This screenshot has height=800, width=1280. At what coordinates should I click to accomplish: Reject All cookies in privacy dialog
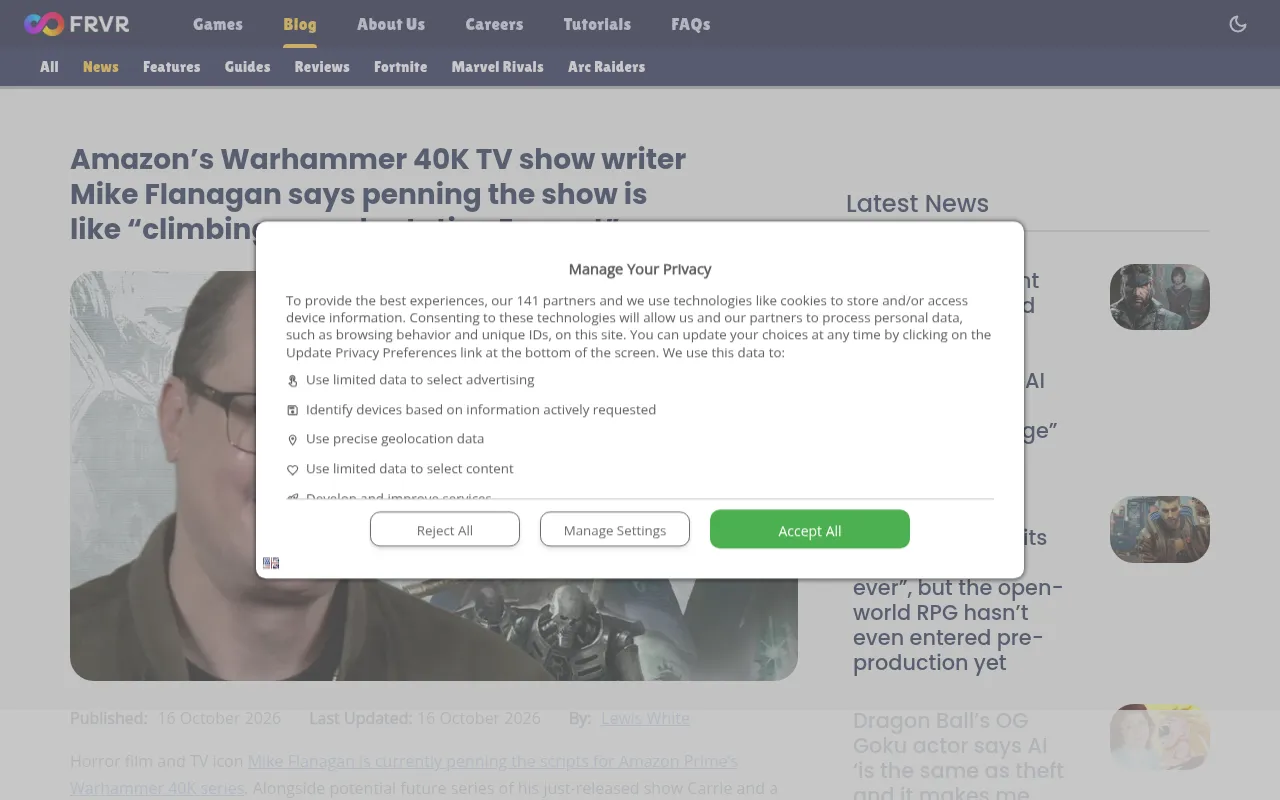click(x=445, y=529)
